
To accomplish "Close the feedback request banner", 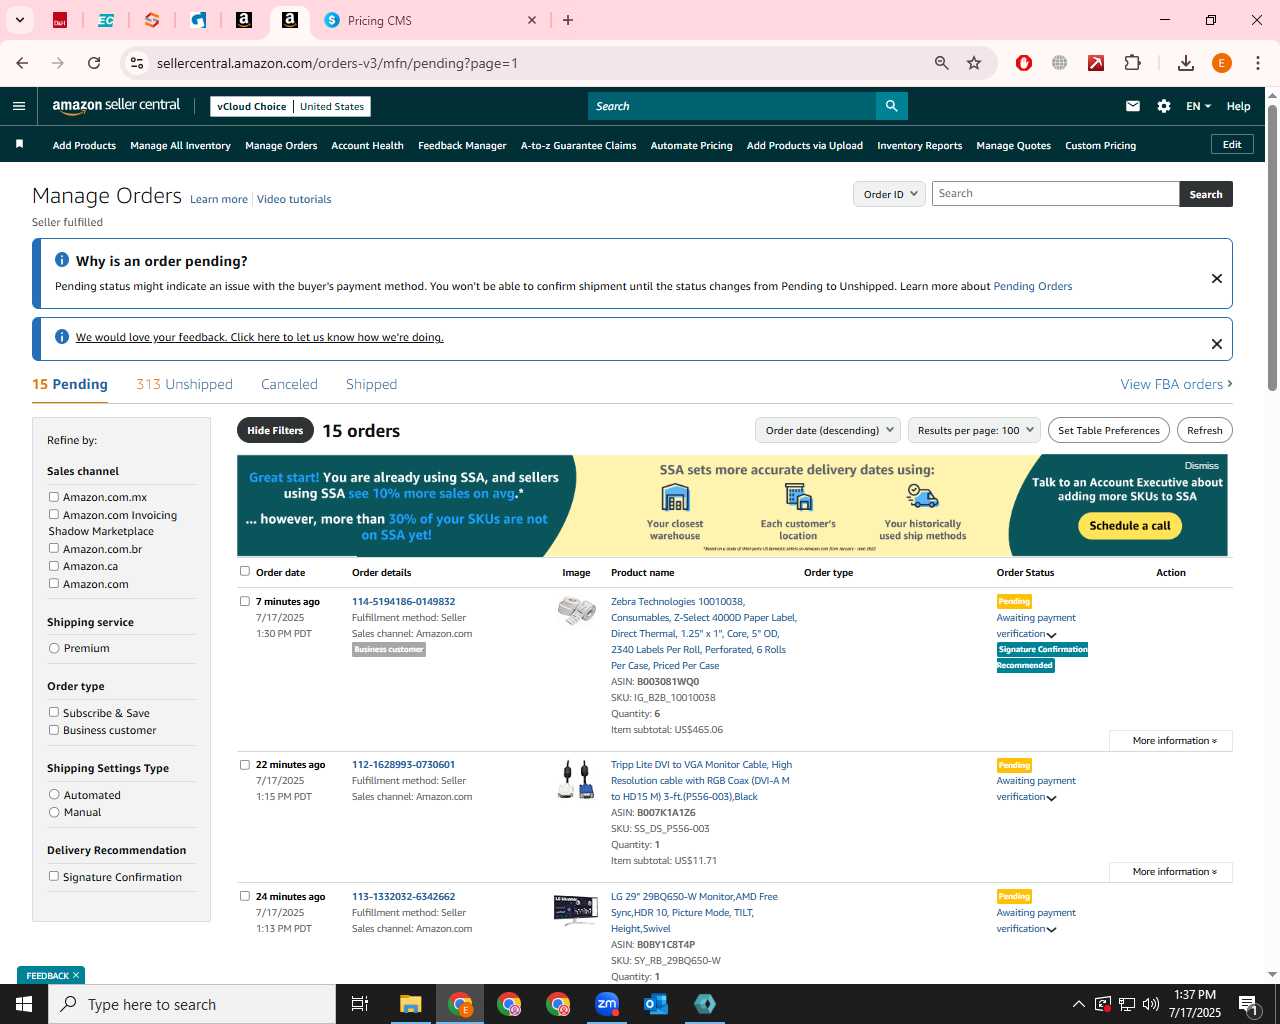I will [x=1217, y=344].
